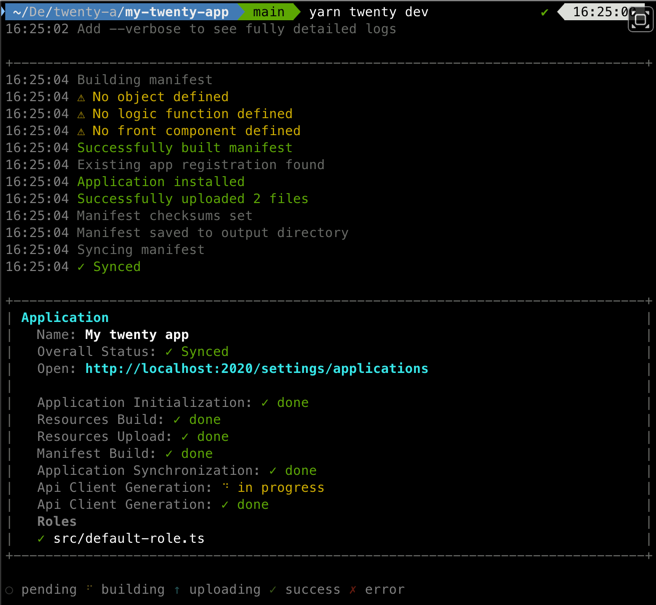Click checkmark beside Application Synchronization

272,471
